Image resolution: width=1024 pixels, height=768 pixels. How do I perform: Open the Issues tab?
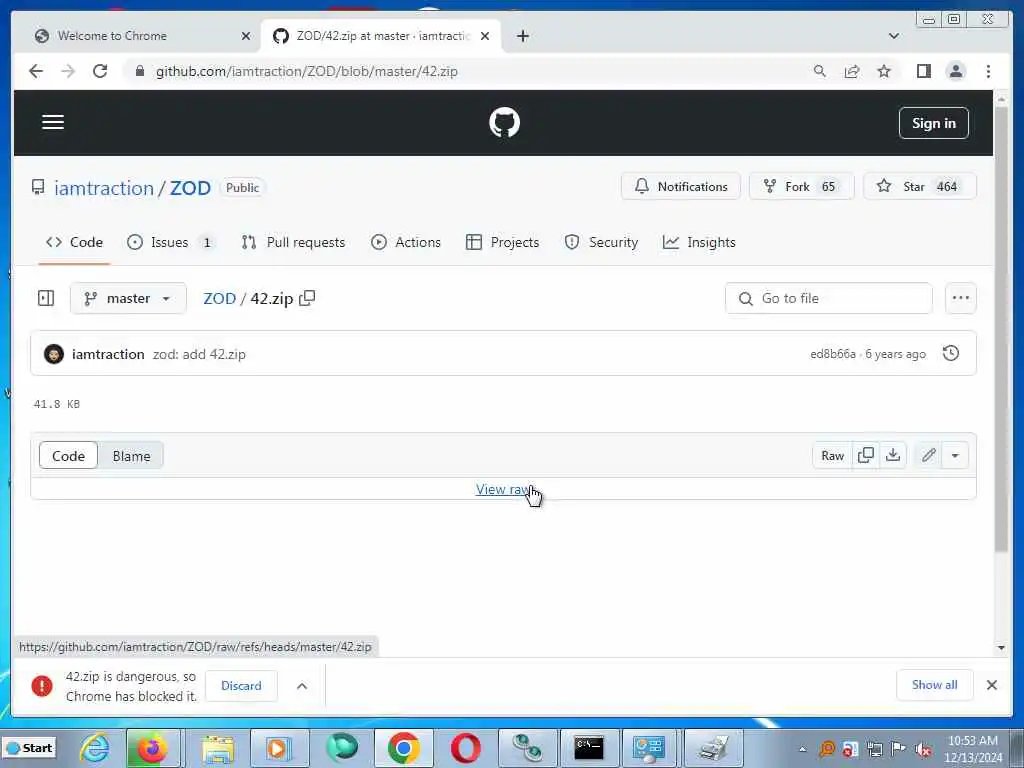click(x=170, y=242)
